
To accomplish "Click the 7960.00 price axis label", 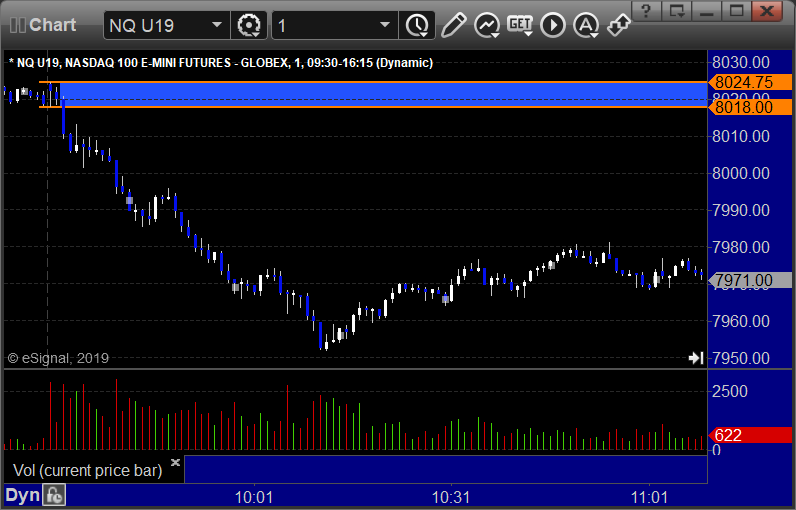I will point(741,321).
